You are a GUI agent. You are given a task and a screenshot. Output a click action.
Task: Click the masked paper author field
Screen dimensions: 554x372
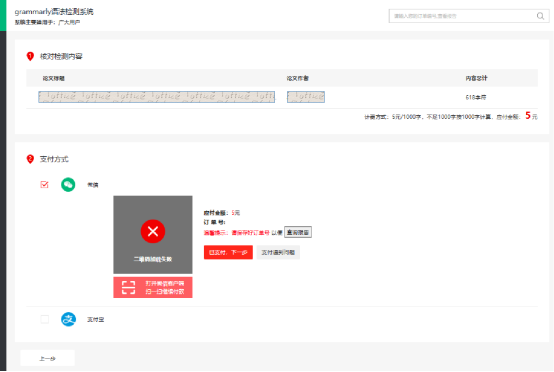click(x=306, y=97)
